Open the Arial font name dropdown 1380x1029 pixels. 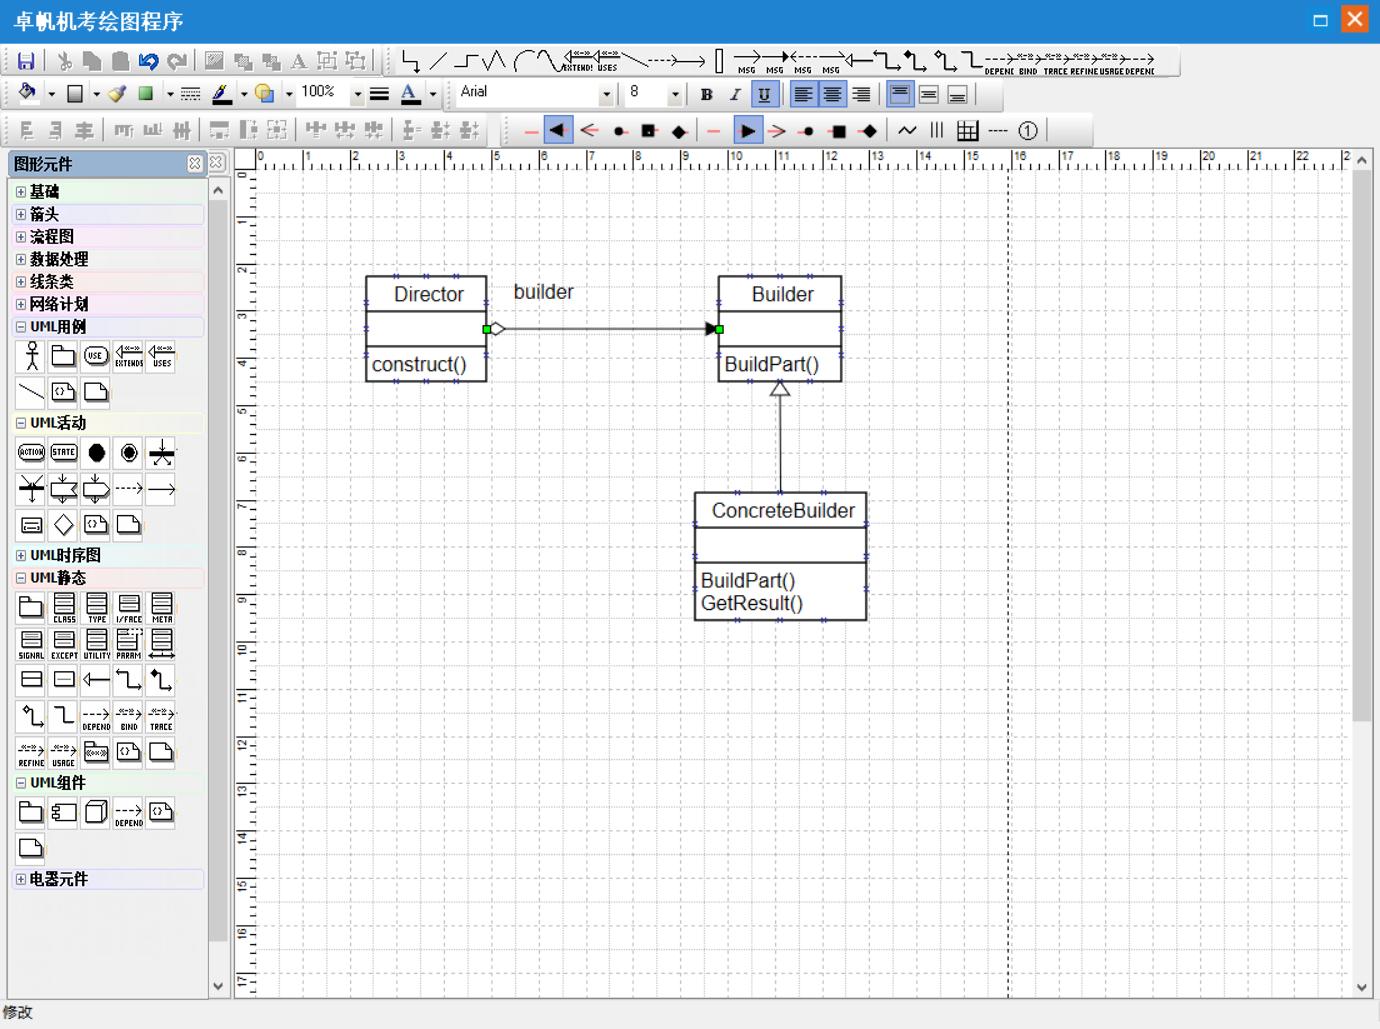tap(606, 94)
